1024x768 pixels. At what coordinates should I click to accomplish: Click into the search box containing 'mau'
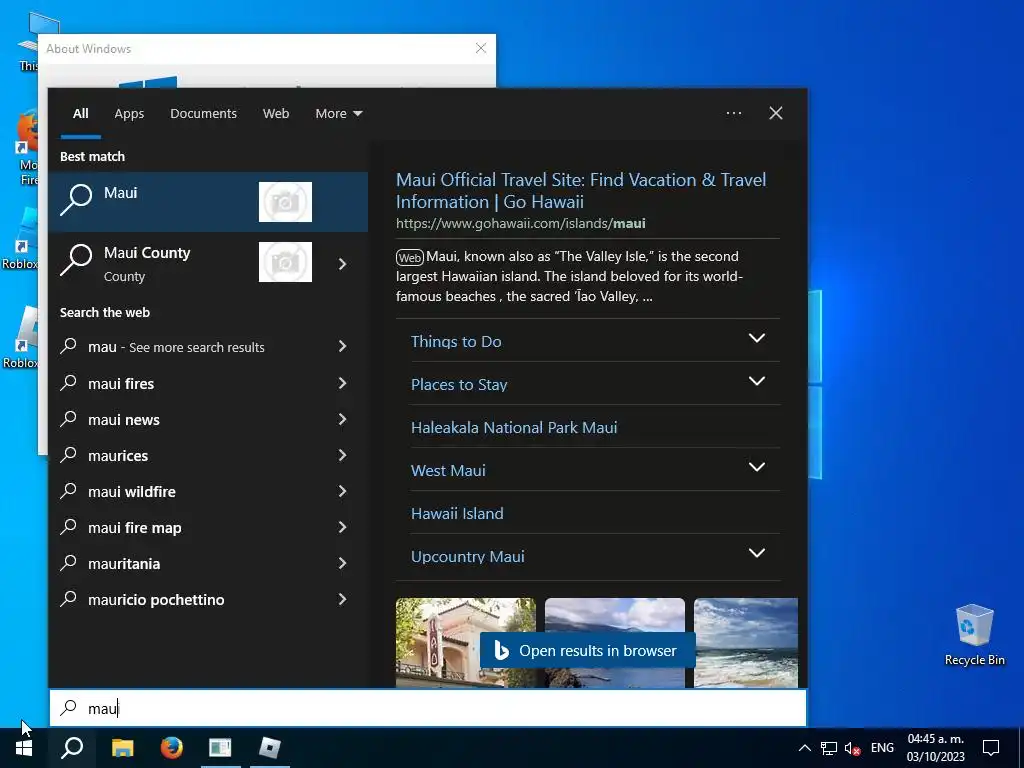pyautogui.click(x=428, y=708)
